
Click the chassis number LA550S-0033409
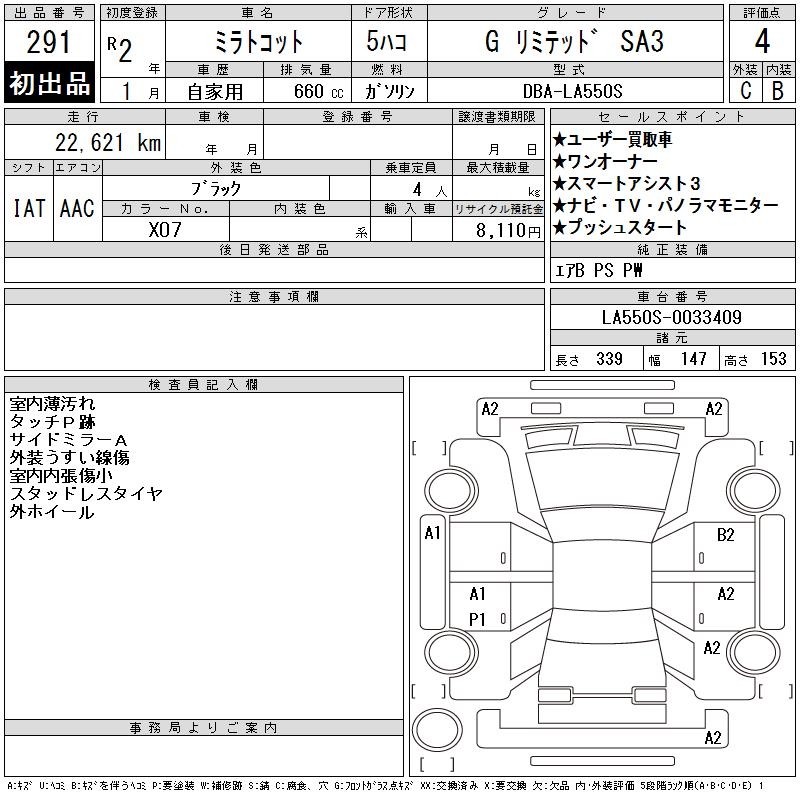tap(672, 317)
